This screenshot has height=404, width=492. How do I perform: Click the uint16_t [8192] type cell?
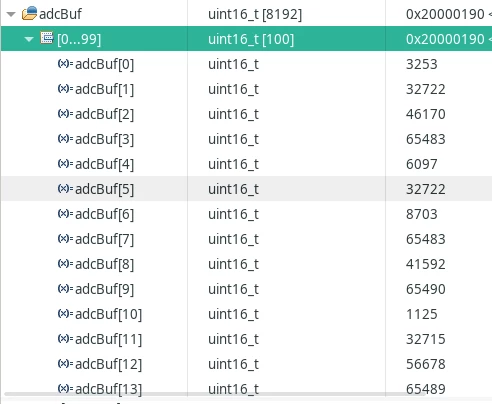255,14
